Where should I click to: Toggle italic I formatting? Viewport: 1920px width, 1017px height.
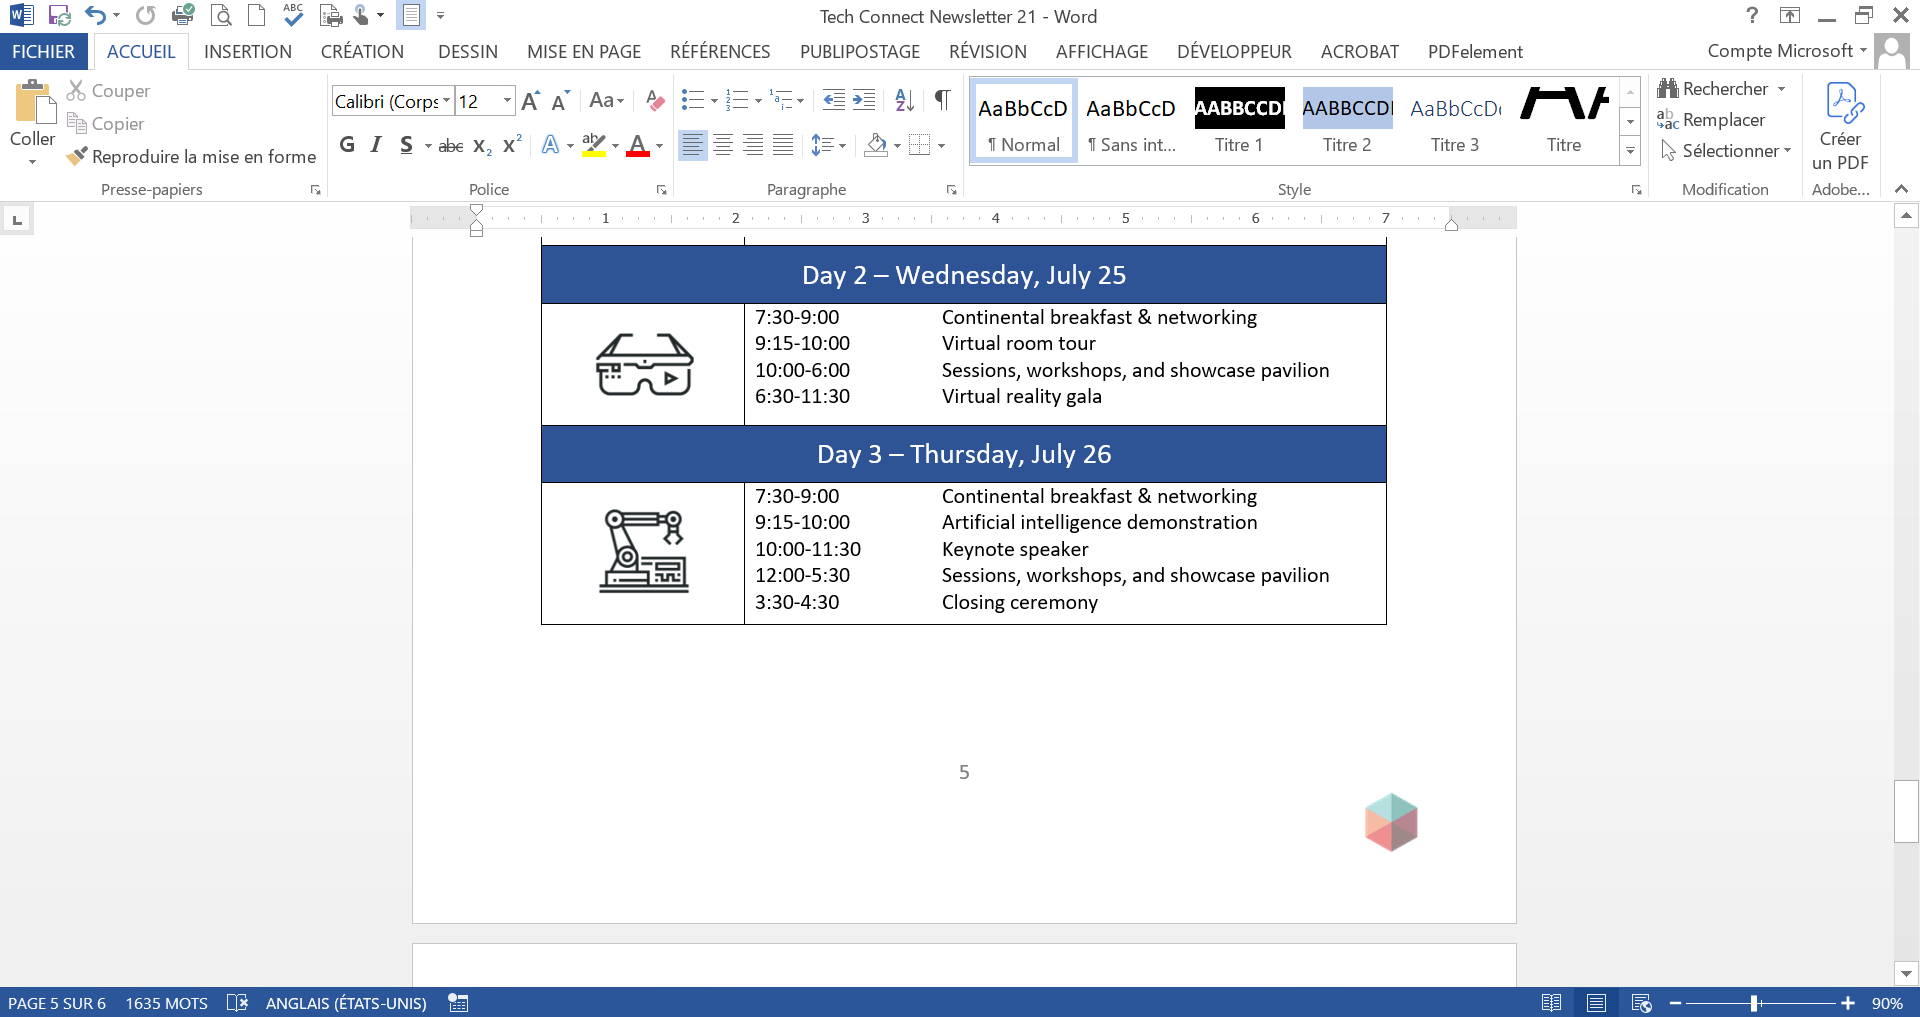point(376,145)
